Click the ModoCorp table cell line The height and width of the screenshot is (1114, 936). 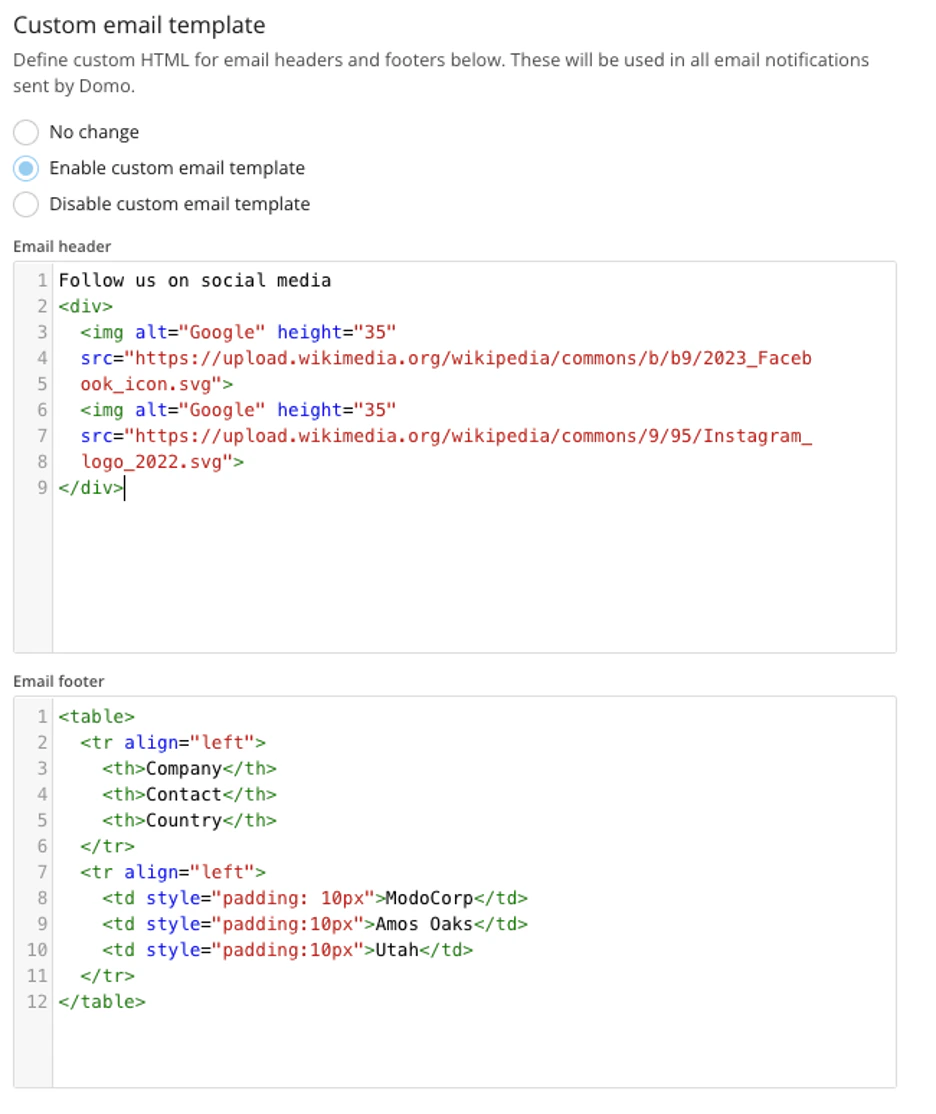tap(315, 898)
